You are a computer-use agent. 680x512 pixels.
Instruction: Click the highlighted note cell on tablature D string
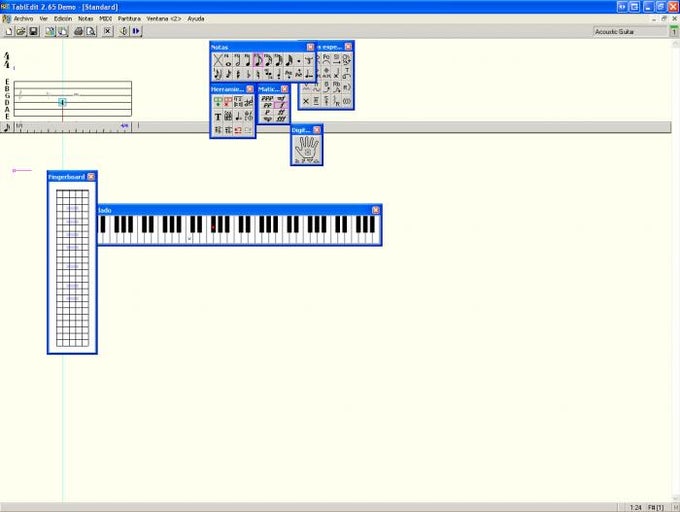tap(62, 102)
